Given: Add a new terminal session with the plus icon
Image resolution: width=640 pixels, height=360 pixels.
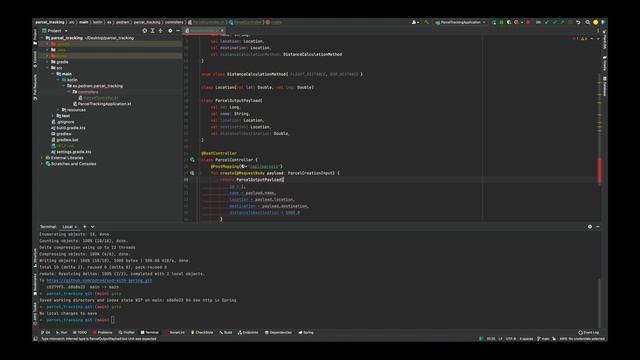Looking at the screenshot, I should point(85,227).
